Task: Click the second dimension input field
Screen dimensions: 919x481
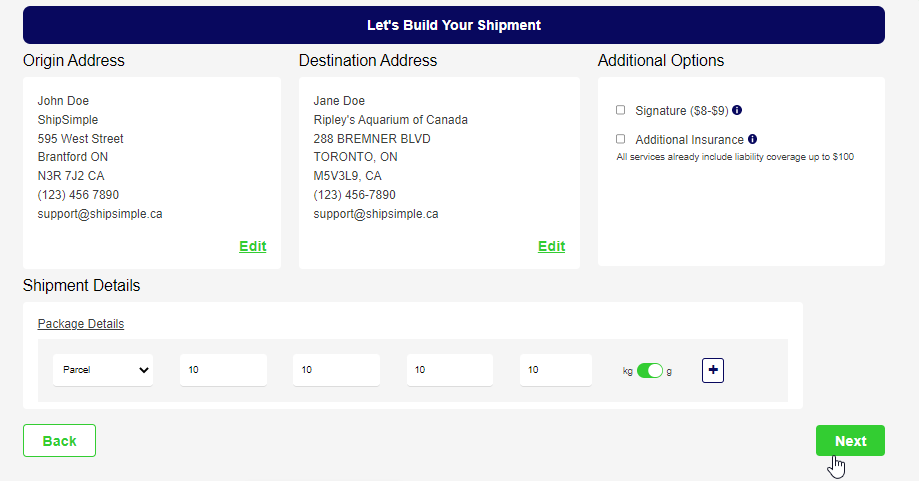Action: click(336, 370)
